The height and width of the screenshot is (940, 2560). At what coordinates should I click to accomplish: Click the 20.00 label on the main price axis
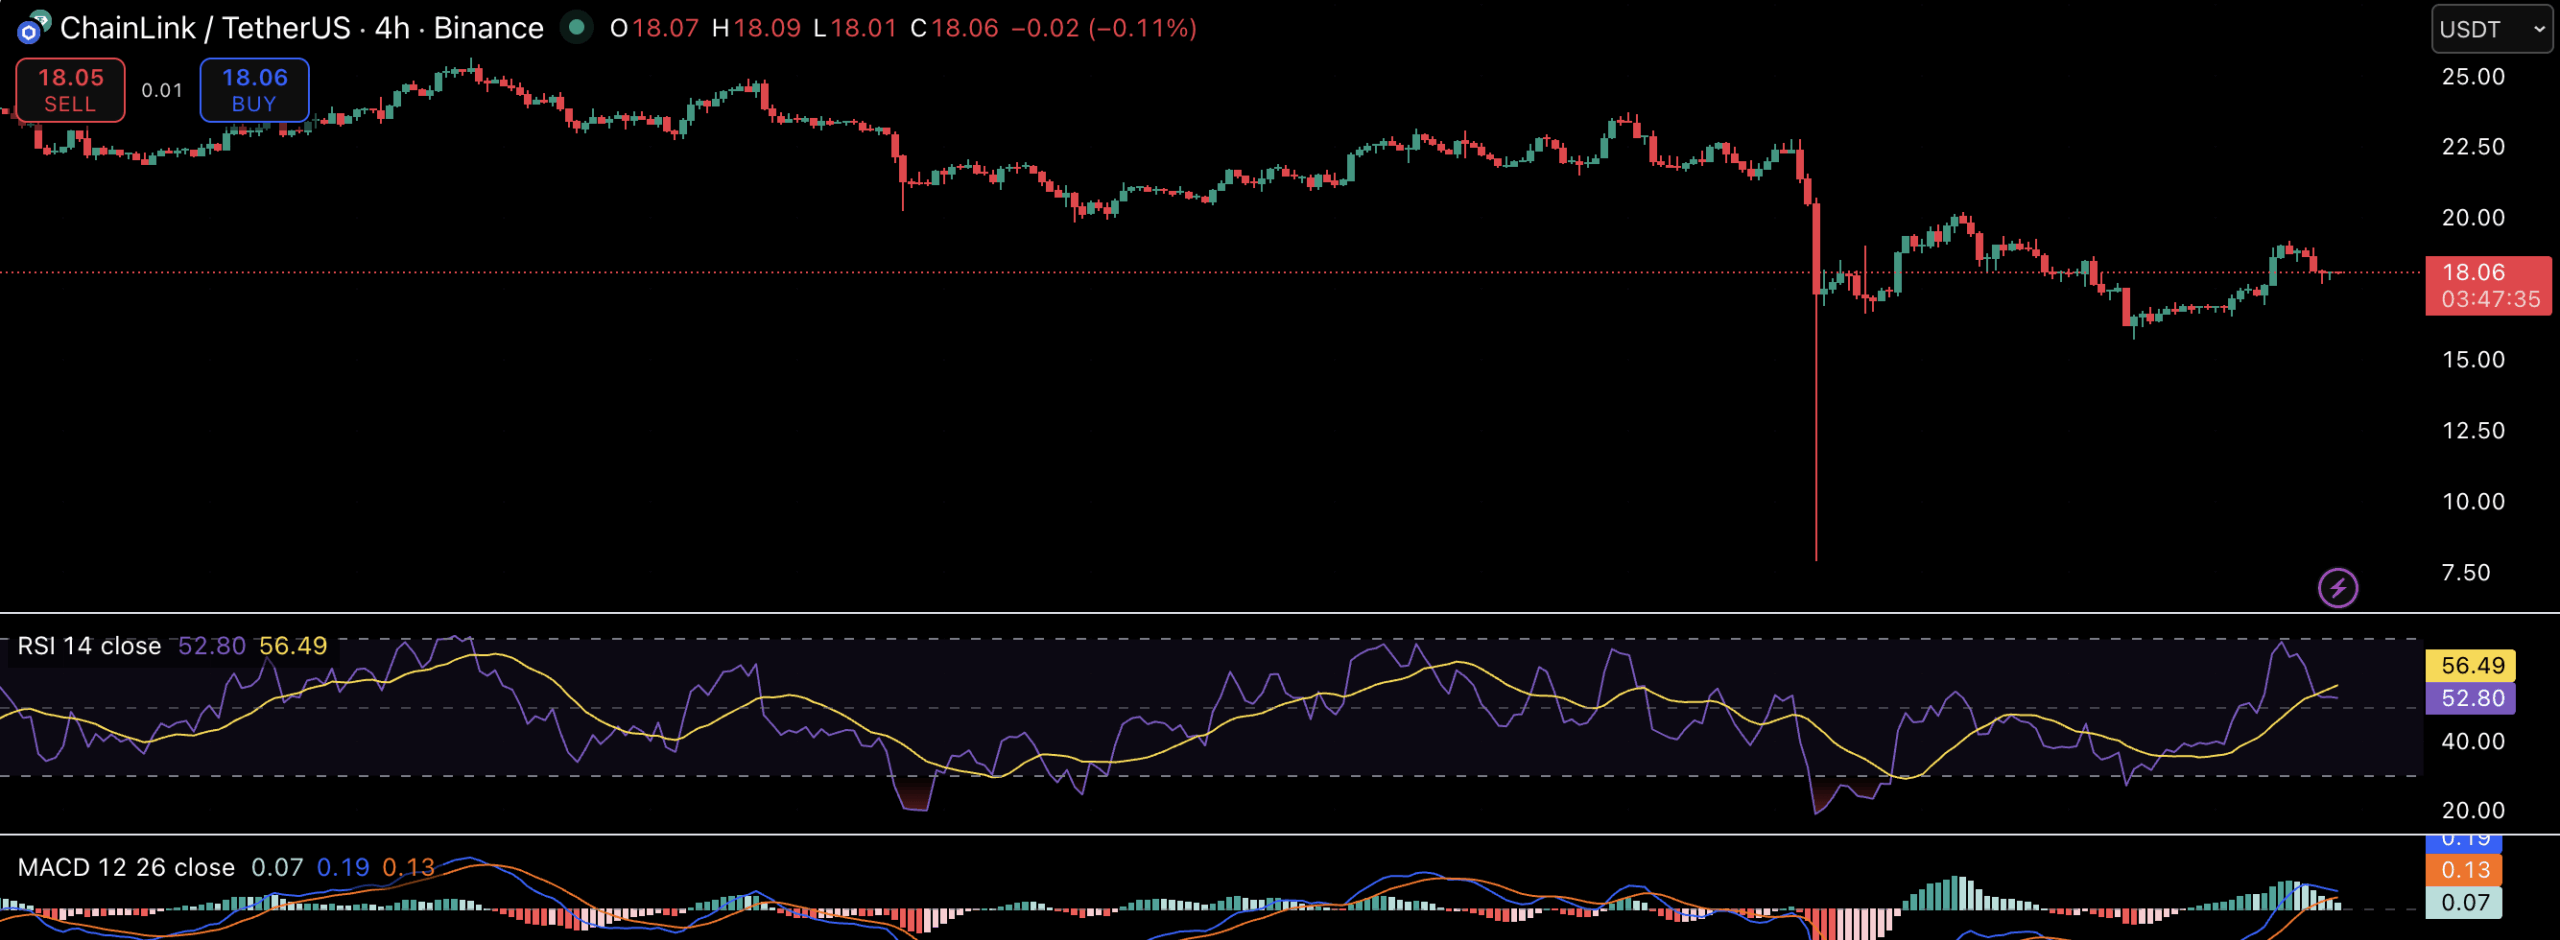pos(2473,218)
